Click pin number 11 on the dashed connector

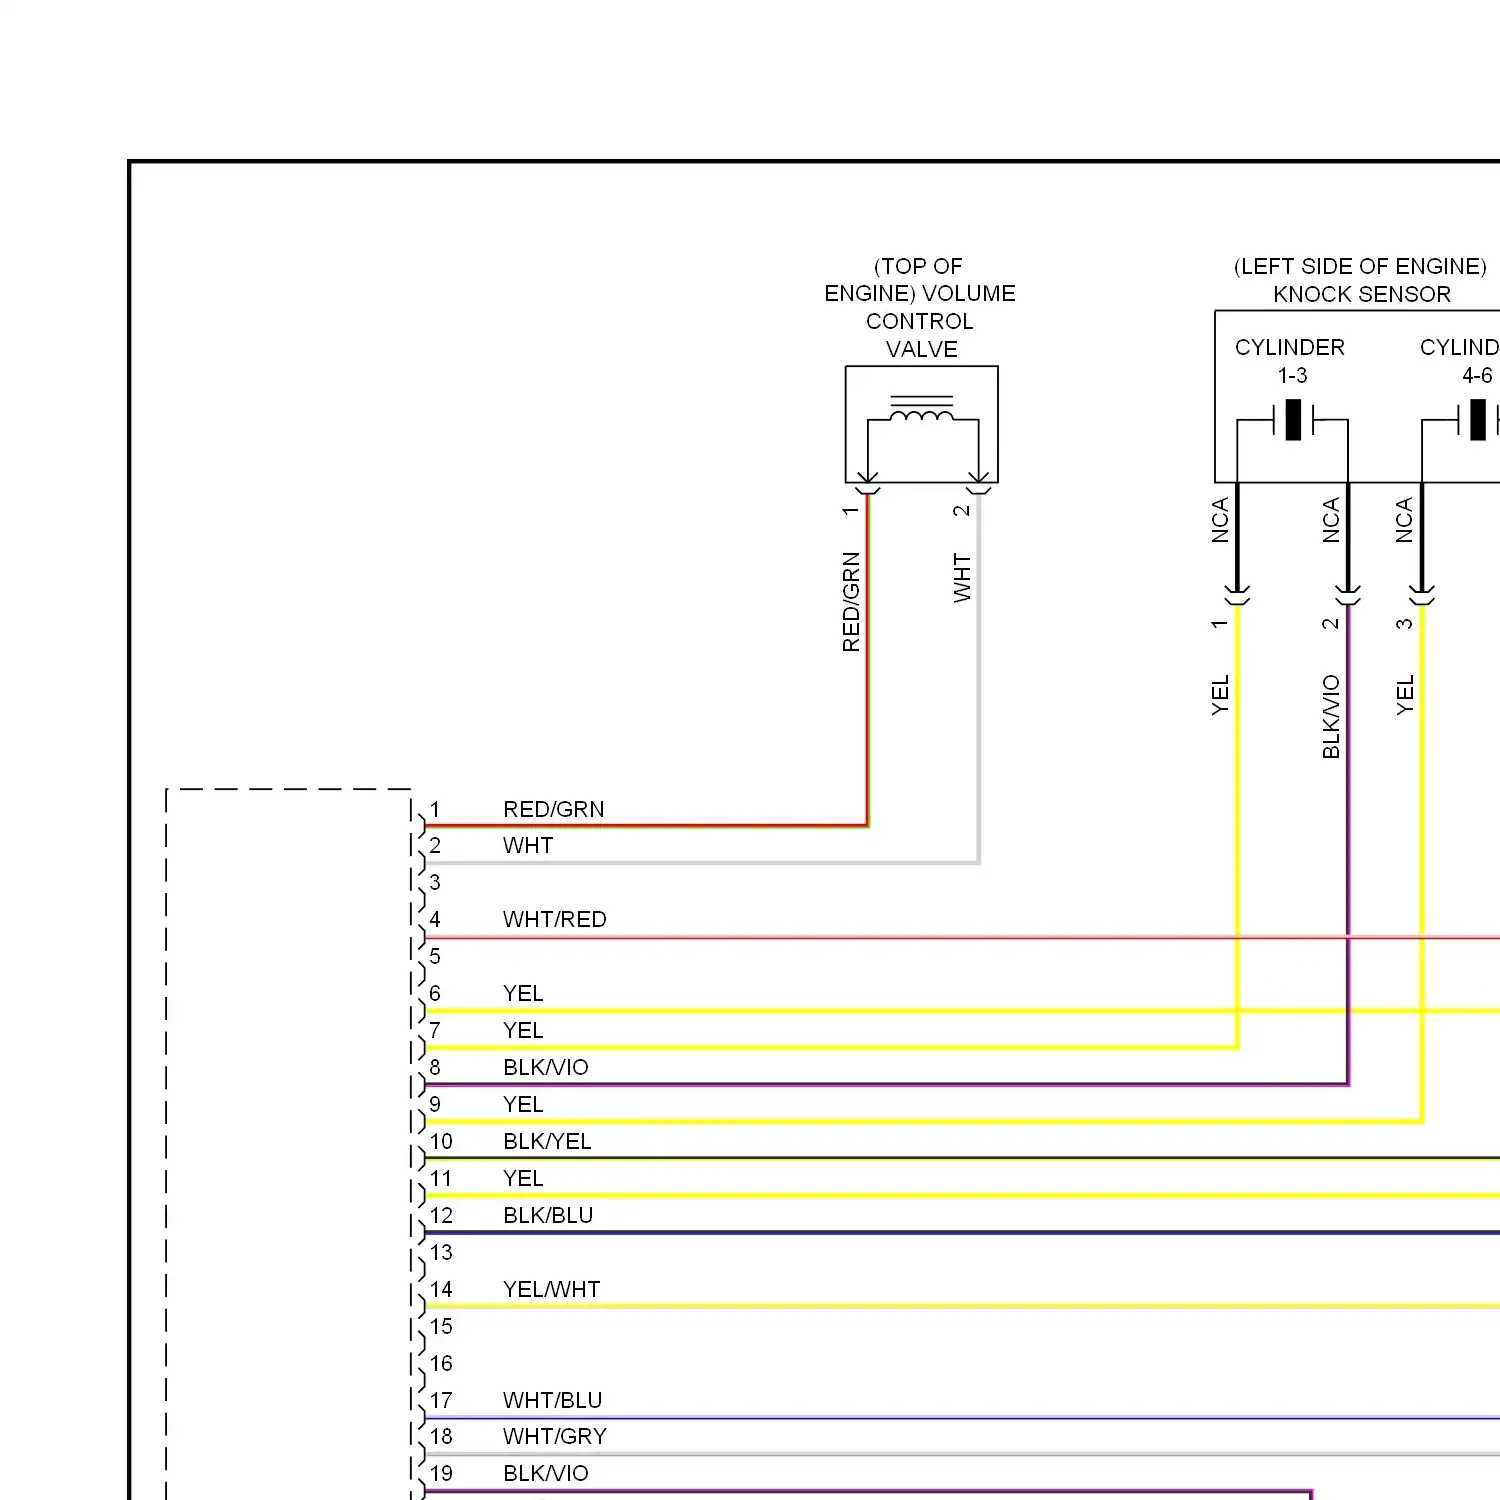(x=441, y=1179)
